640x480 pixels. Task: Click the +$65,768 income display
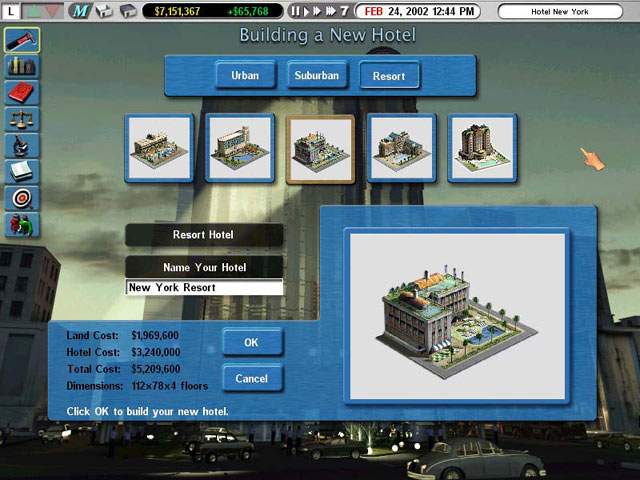click(248, 11)
